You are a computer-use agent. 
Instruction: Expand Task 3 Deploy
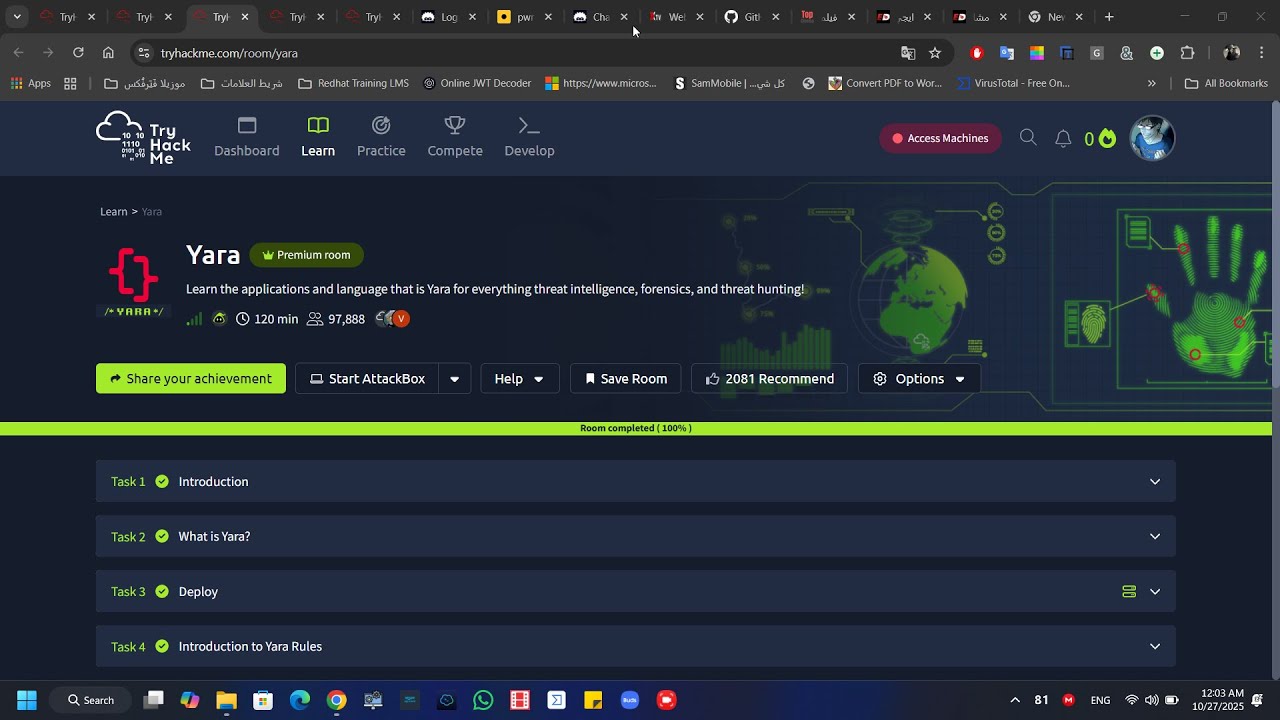(636, 592)
